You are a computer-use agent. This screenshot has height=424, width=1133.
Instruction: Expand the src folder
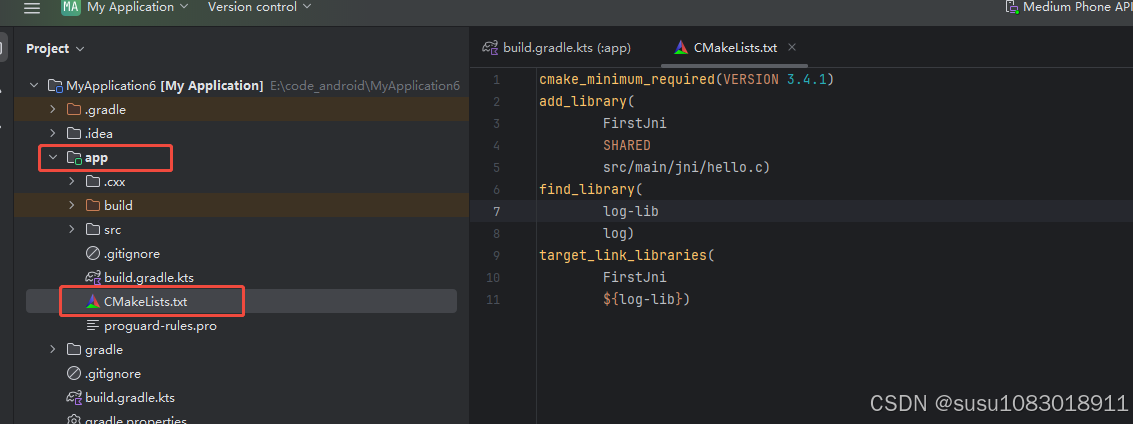pyautogui.click(x=71, y=230)
